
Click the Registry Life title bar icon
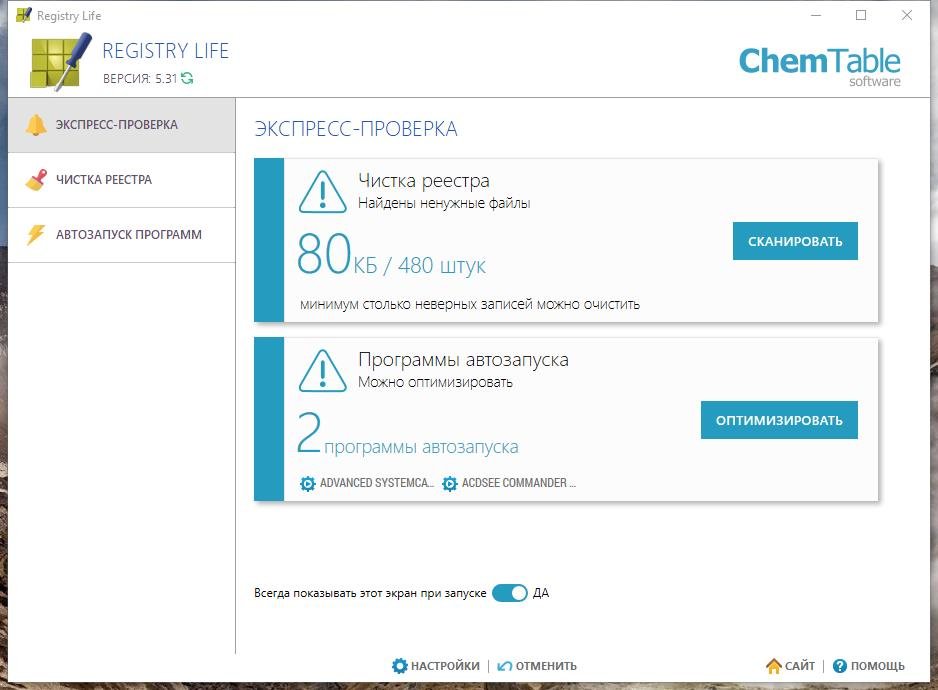24,15
